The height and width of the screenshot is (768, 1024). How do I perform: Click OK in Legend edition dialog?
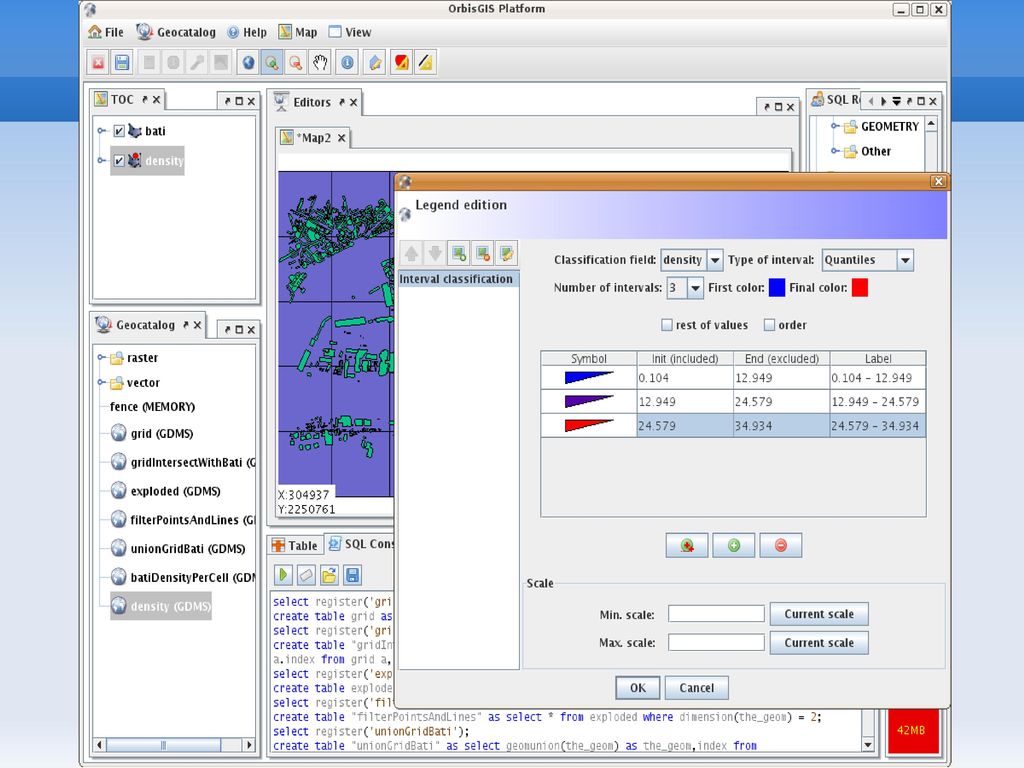(x=637, y=688)
